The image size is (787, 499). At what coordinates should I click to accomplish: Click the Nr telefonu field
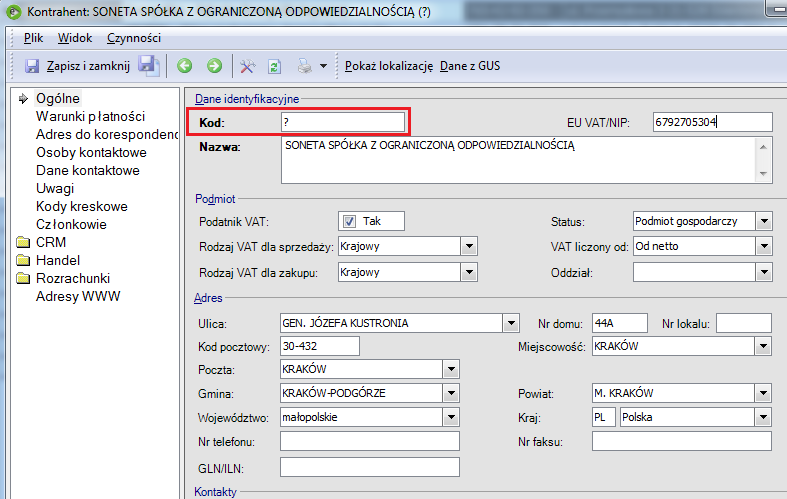pos(370,441)
